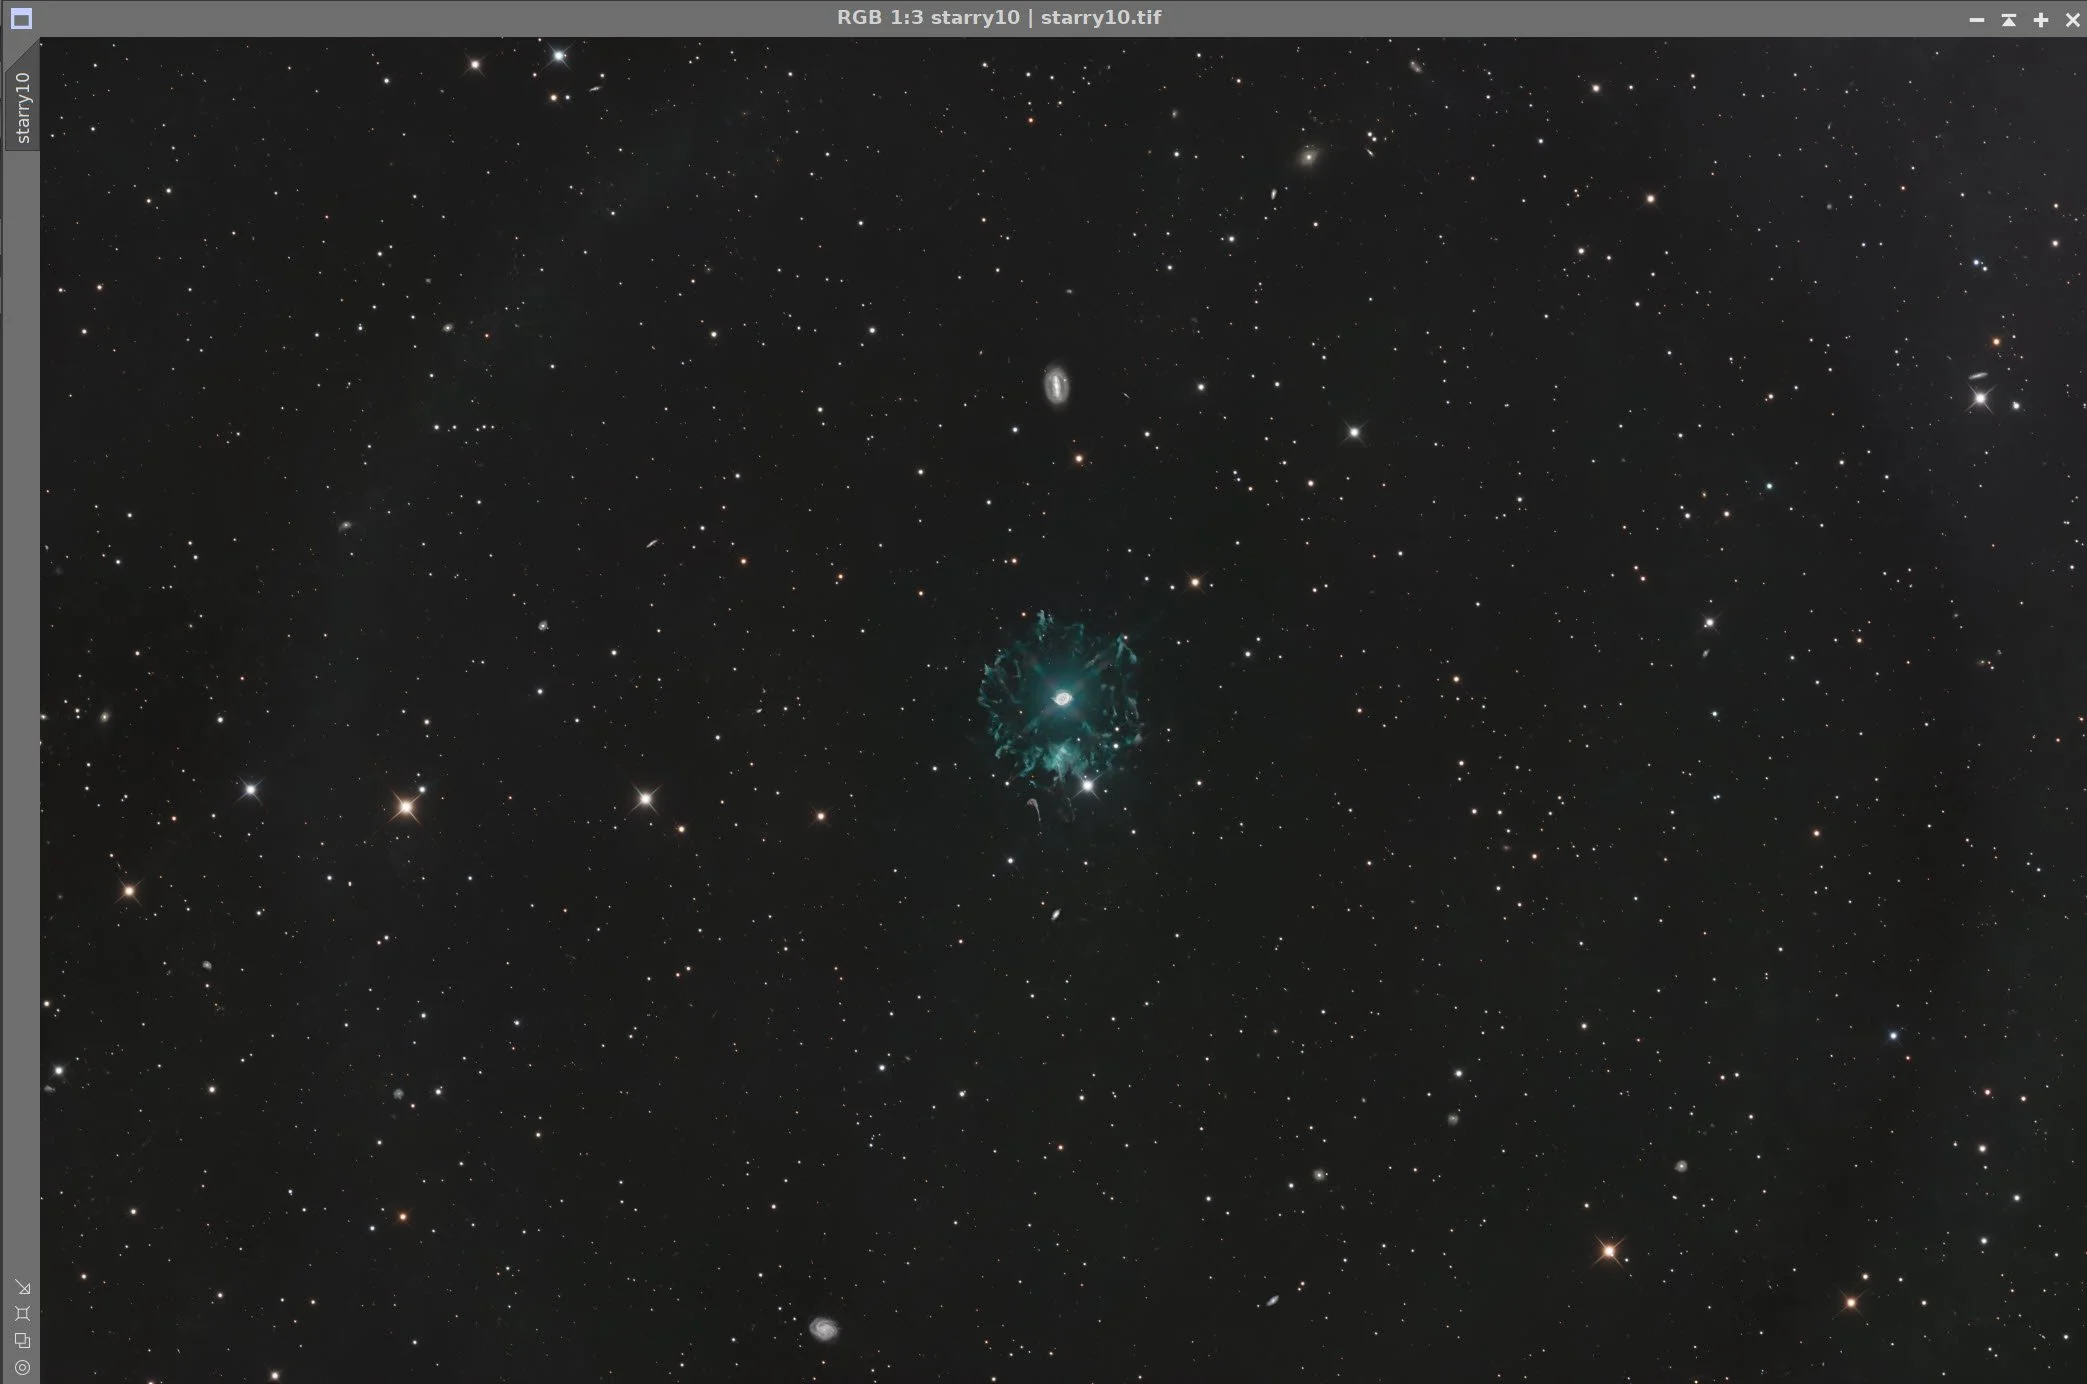Click the blue-white spiked star at far left
The image size is (2087, 1384).
coord(250,790)
